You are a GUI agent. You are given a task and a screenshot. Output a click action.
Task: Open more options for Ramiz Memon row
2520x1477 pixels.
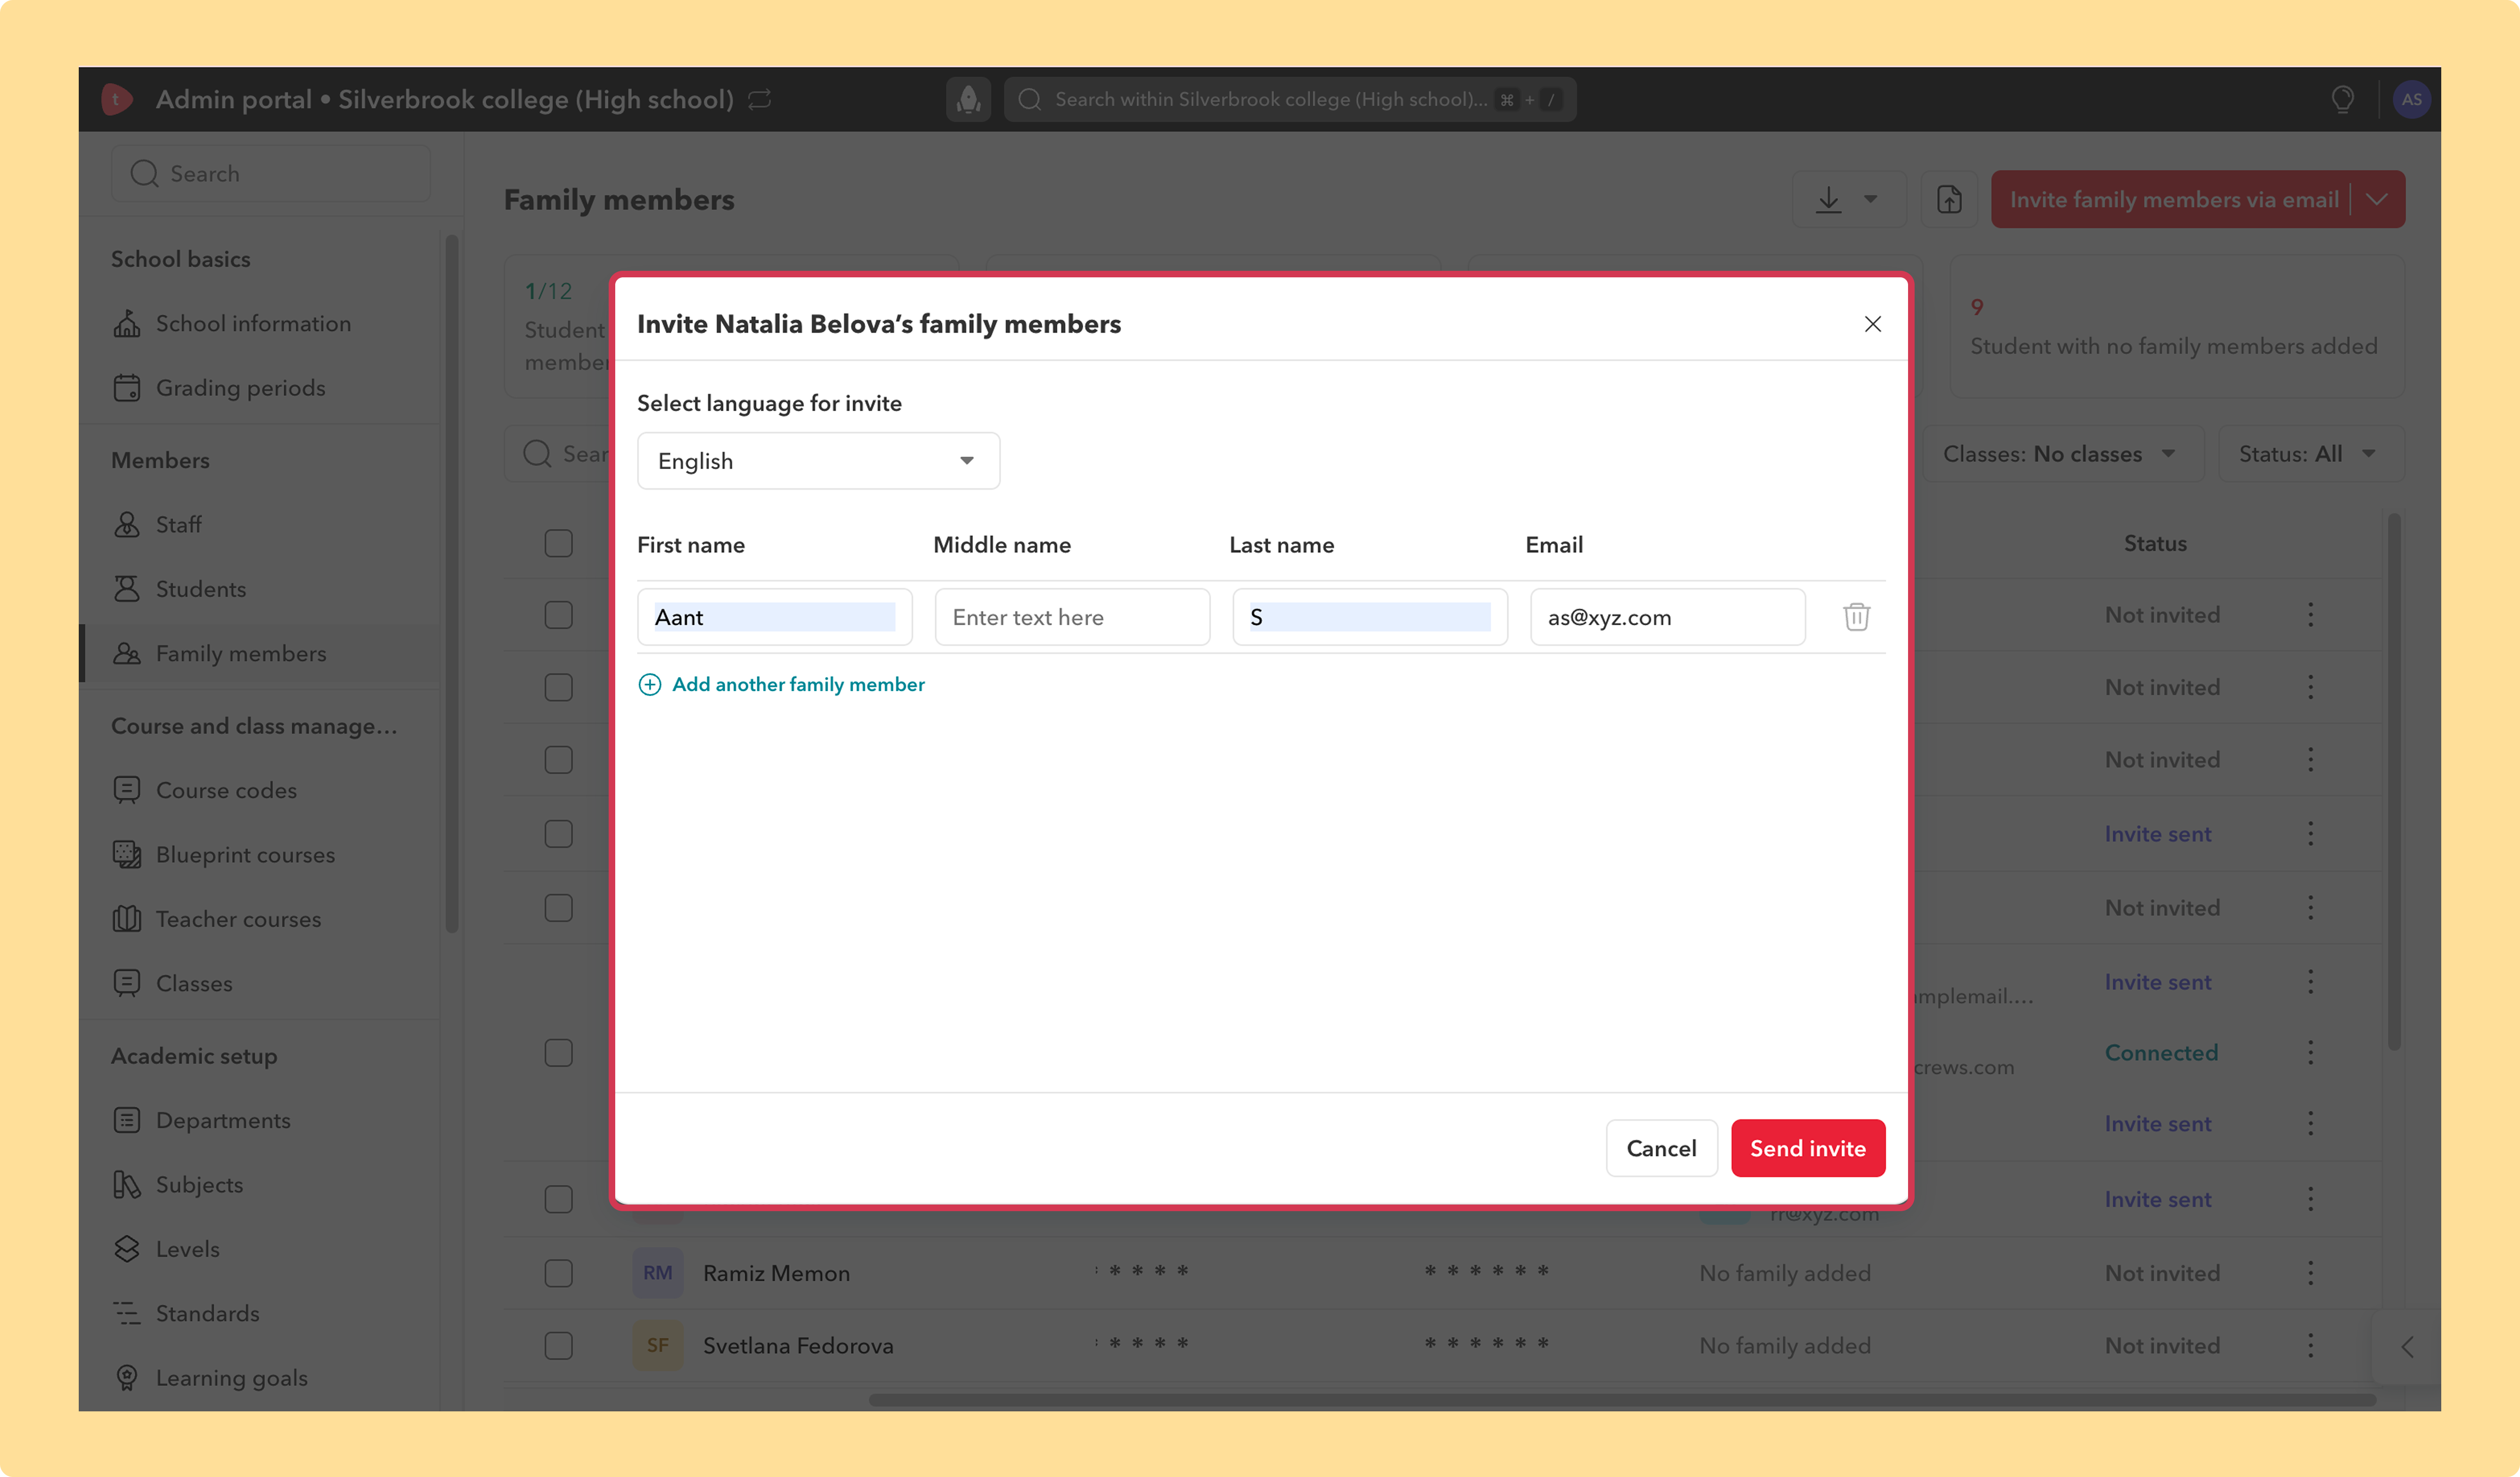tap(2310, 1273)
